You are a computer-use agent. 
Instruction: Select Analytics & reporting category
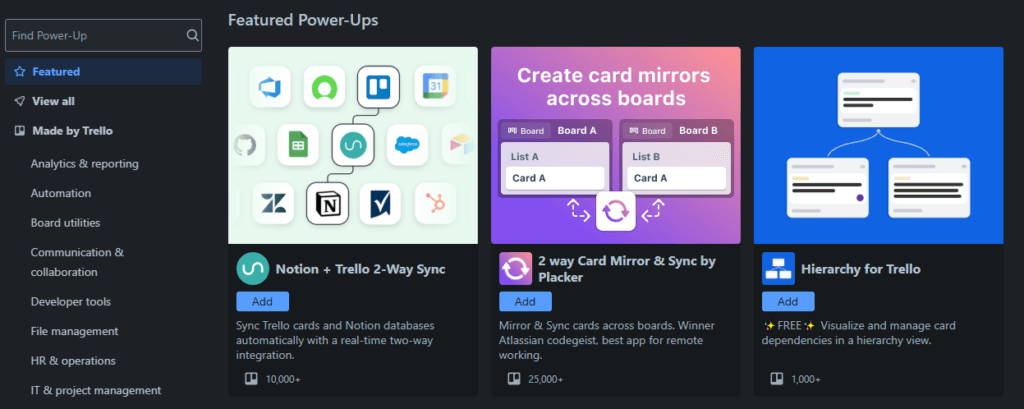84,163
